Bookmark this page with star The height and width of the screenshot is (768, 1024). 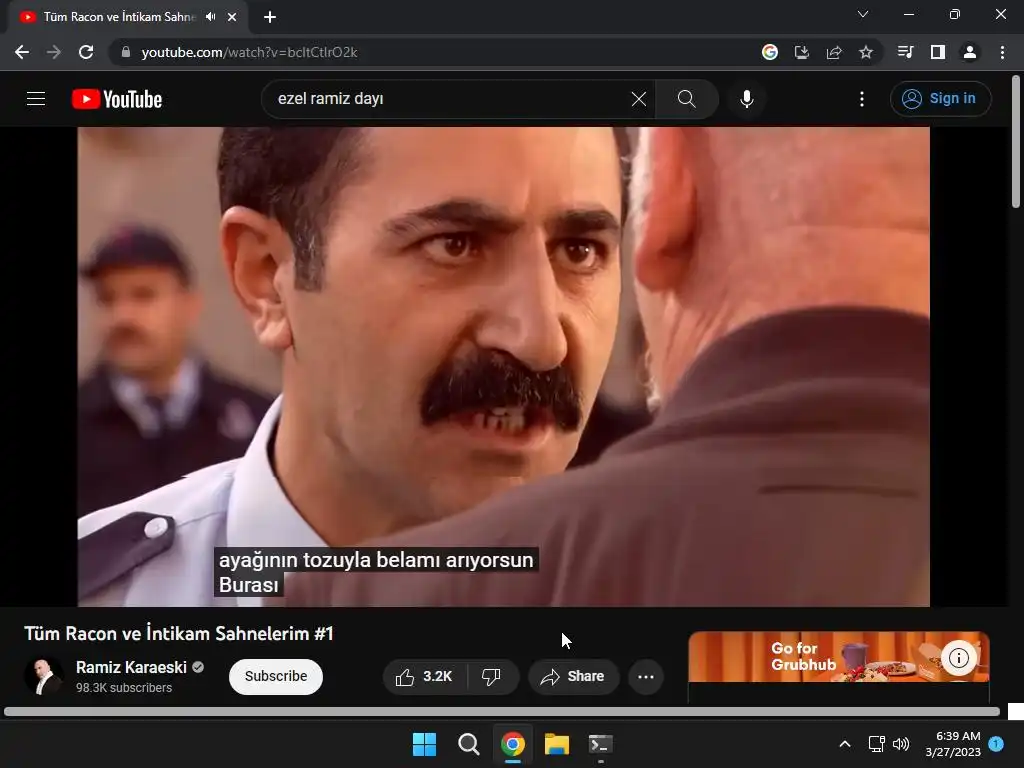(866, 52)
